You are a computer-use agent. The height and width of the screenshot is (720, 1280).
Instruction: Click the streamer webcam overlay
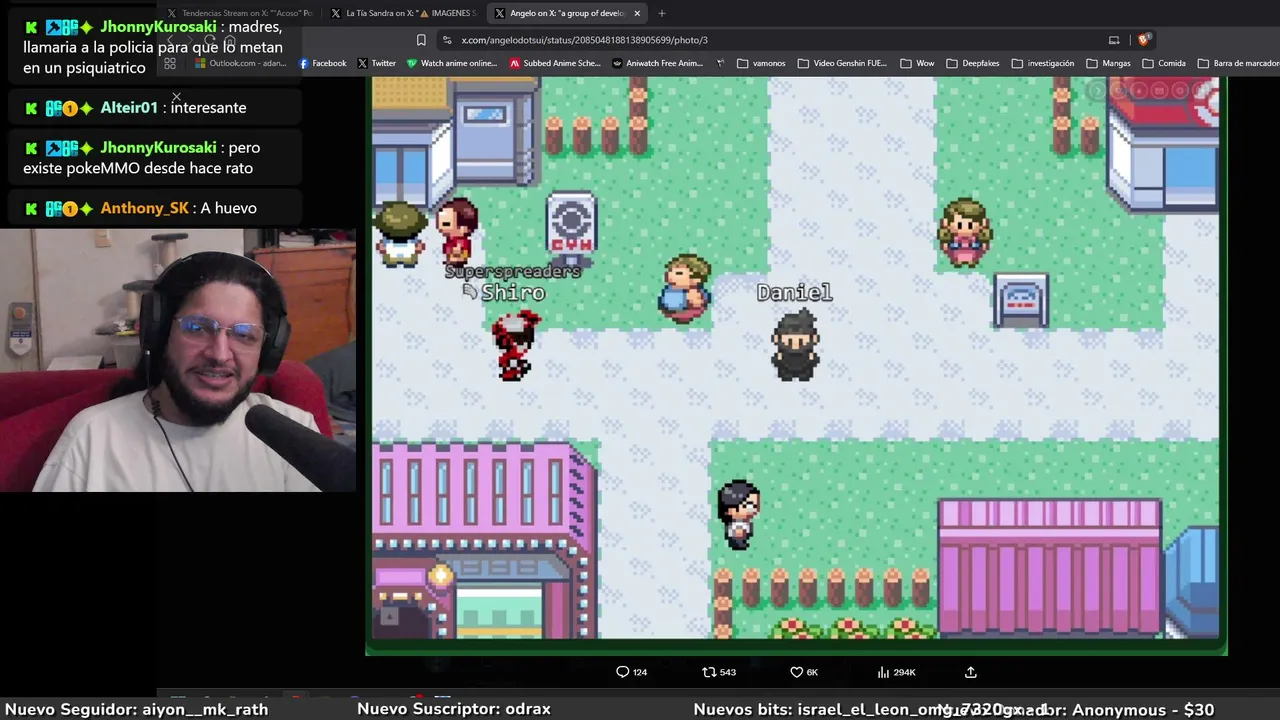(178, 360)
